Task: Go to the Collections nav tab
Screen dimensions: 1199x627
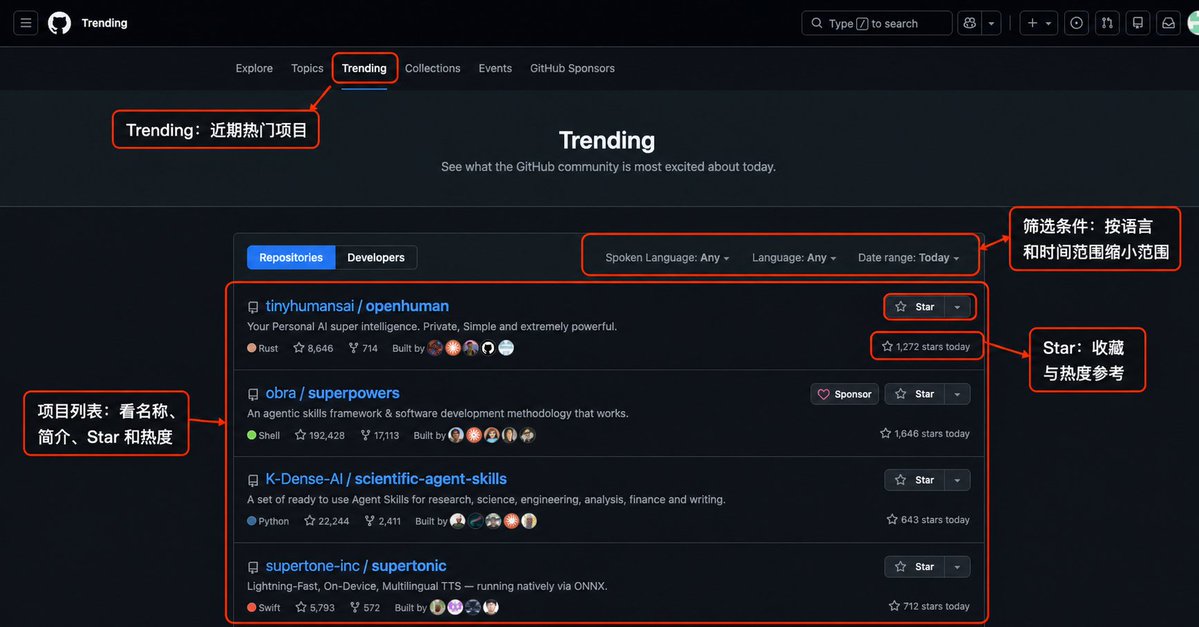Action: 433,68
